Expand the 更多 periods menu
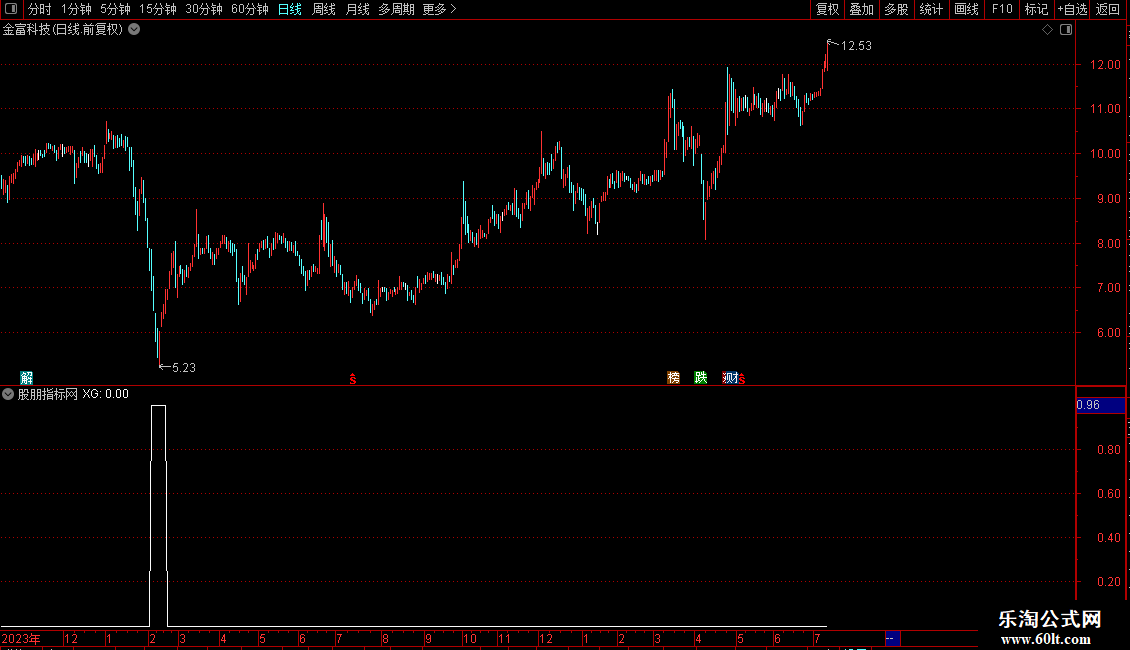The width and height of the screenshot is (1130, 650). (x=439, y=9)
